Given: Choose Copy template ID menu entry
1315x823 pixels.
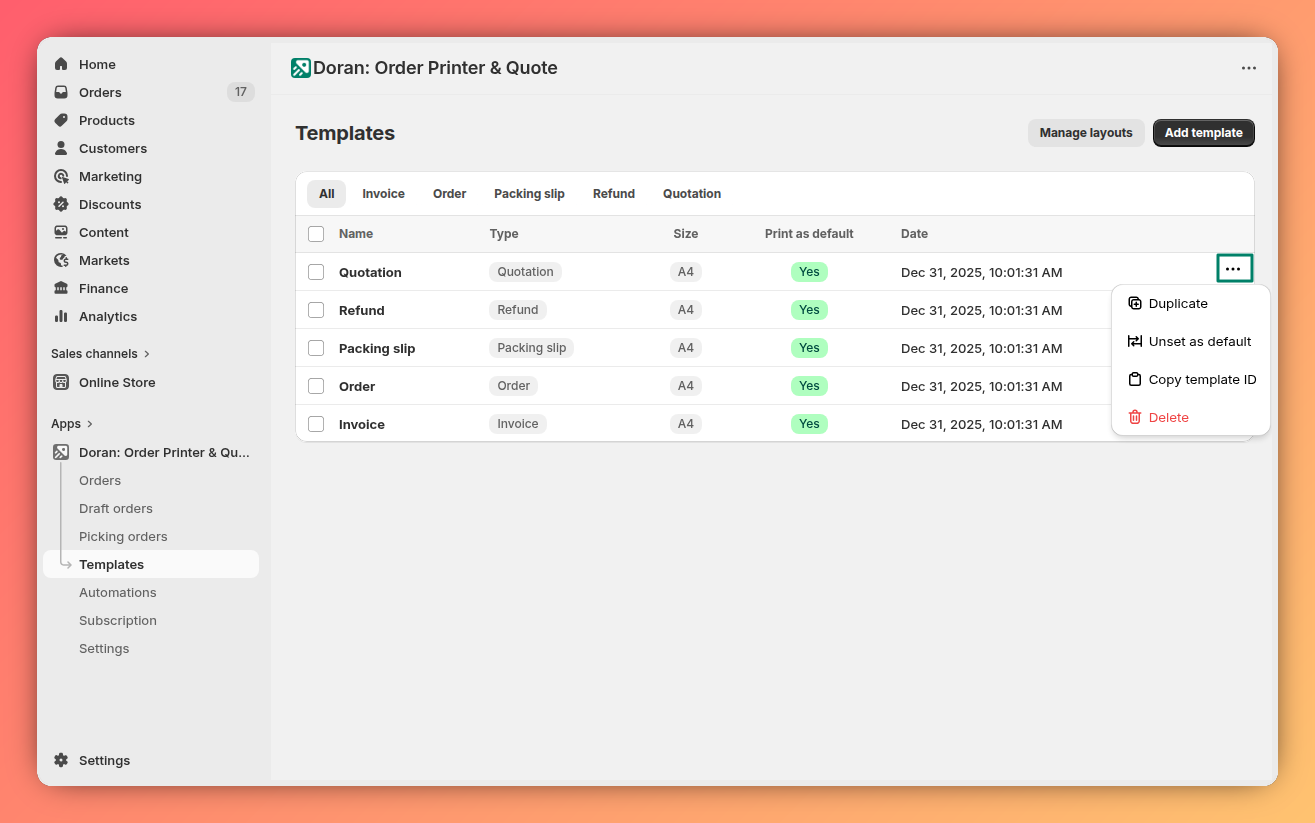Looking at the screenshot, I should tap(1191, 379).
